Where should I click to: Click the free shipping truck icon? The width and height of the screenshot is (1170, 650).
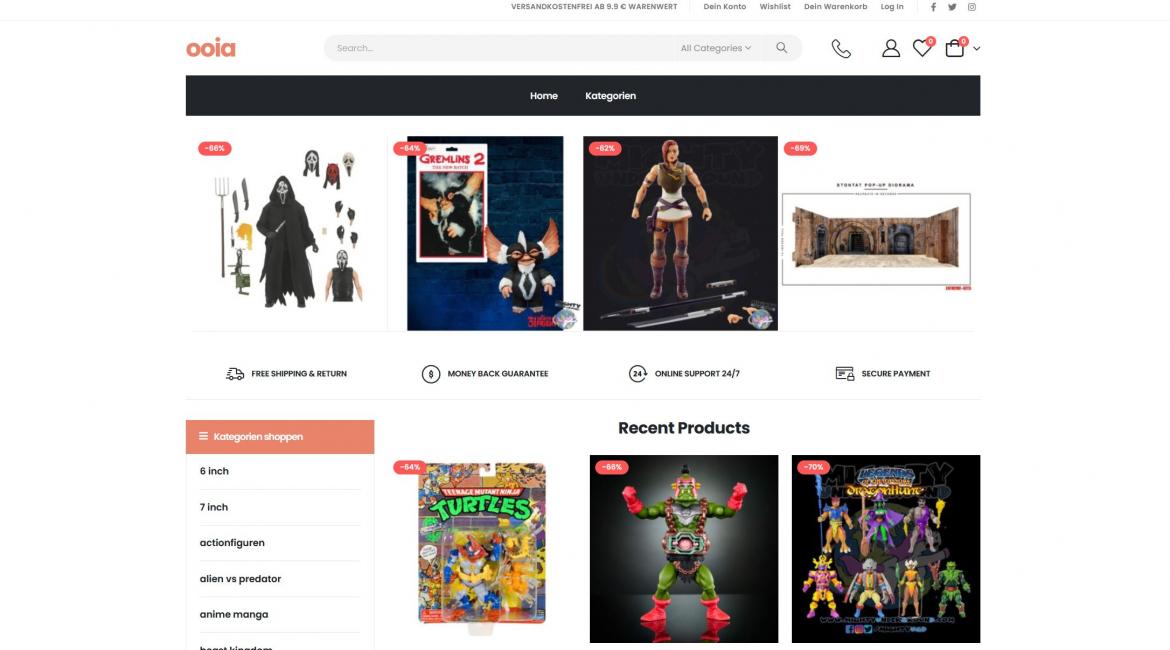point(235,374)
